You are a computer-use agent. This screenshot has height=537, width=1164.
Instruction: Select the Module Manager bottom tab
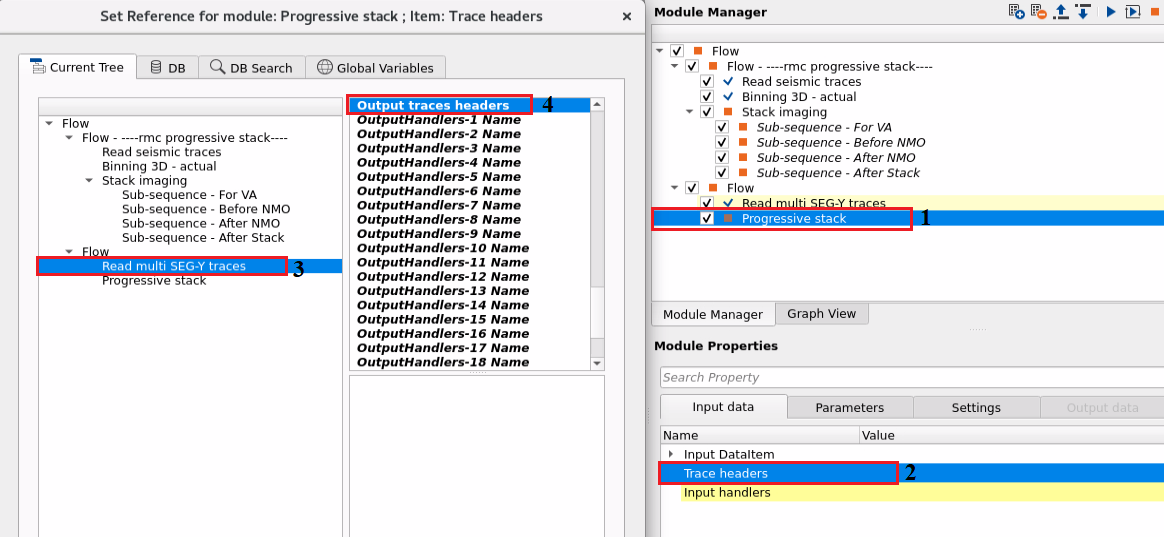click(713, 314)
